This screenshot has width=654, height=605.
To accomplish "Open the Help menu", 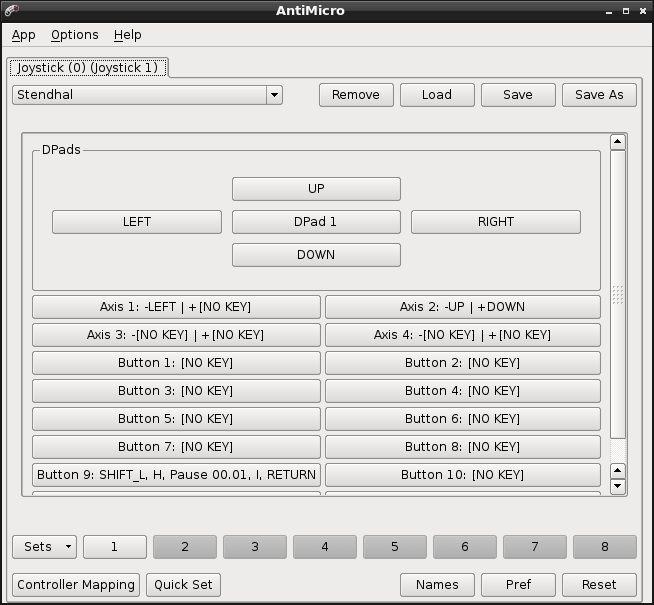I will (x=127, y=35).
